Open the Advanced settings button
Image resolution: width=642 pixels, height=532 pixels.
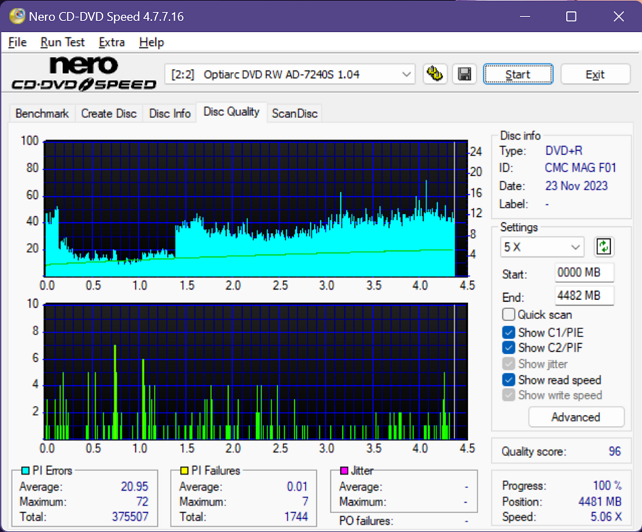576,417
